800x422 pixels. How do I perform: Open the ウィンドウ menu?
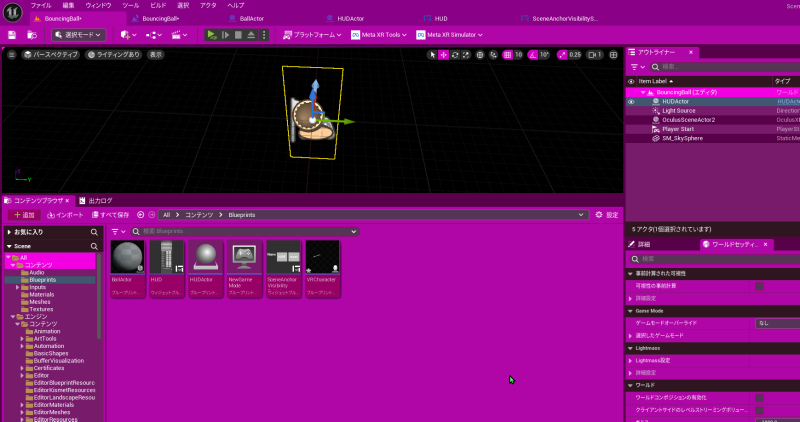98,5
